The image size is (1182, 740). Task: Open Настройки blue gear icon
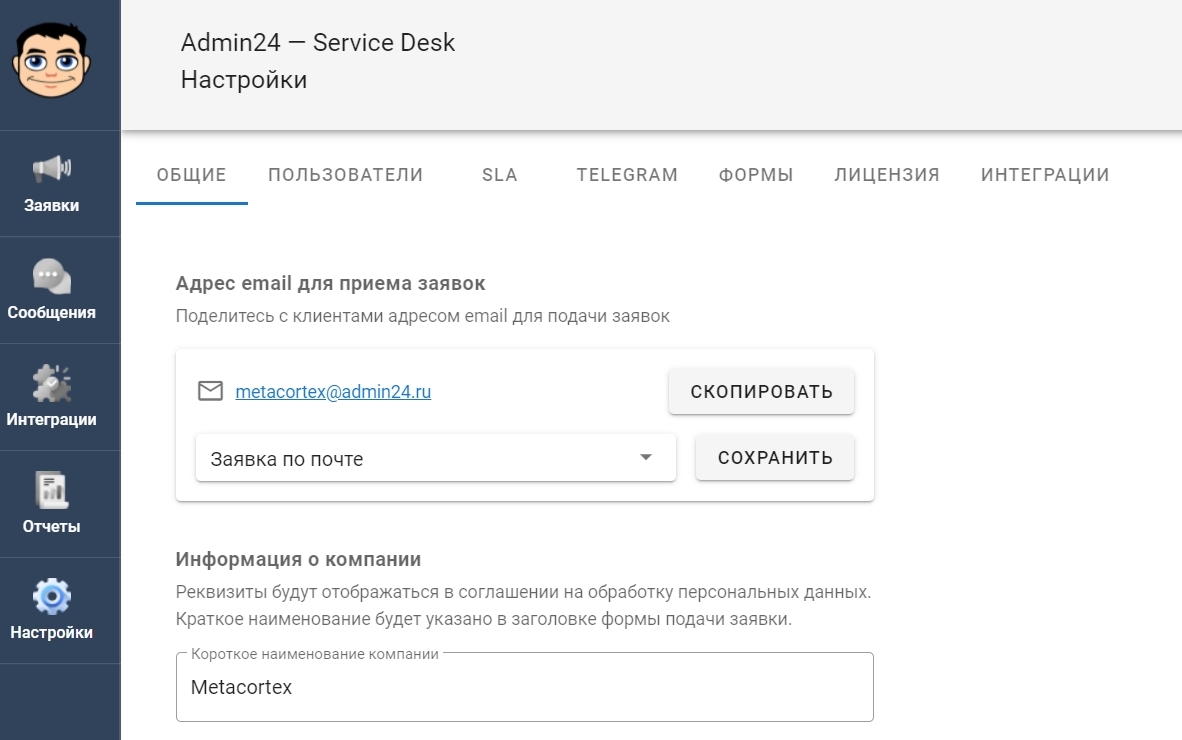coord(51,597)
